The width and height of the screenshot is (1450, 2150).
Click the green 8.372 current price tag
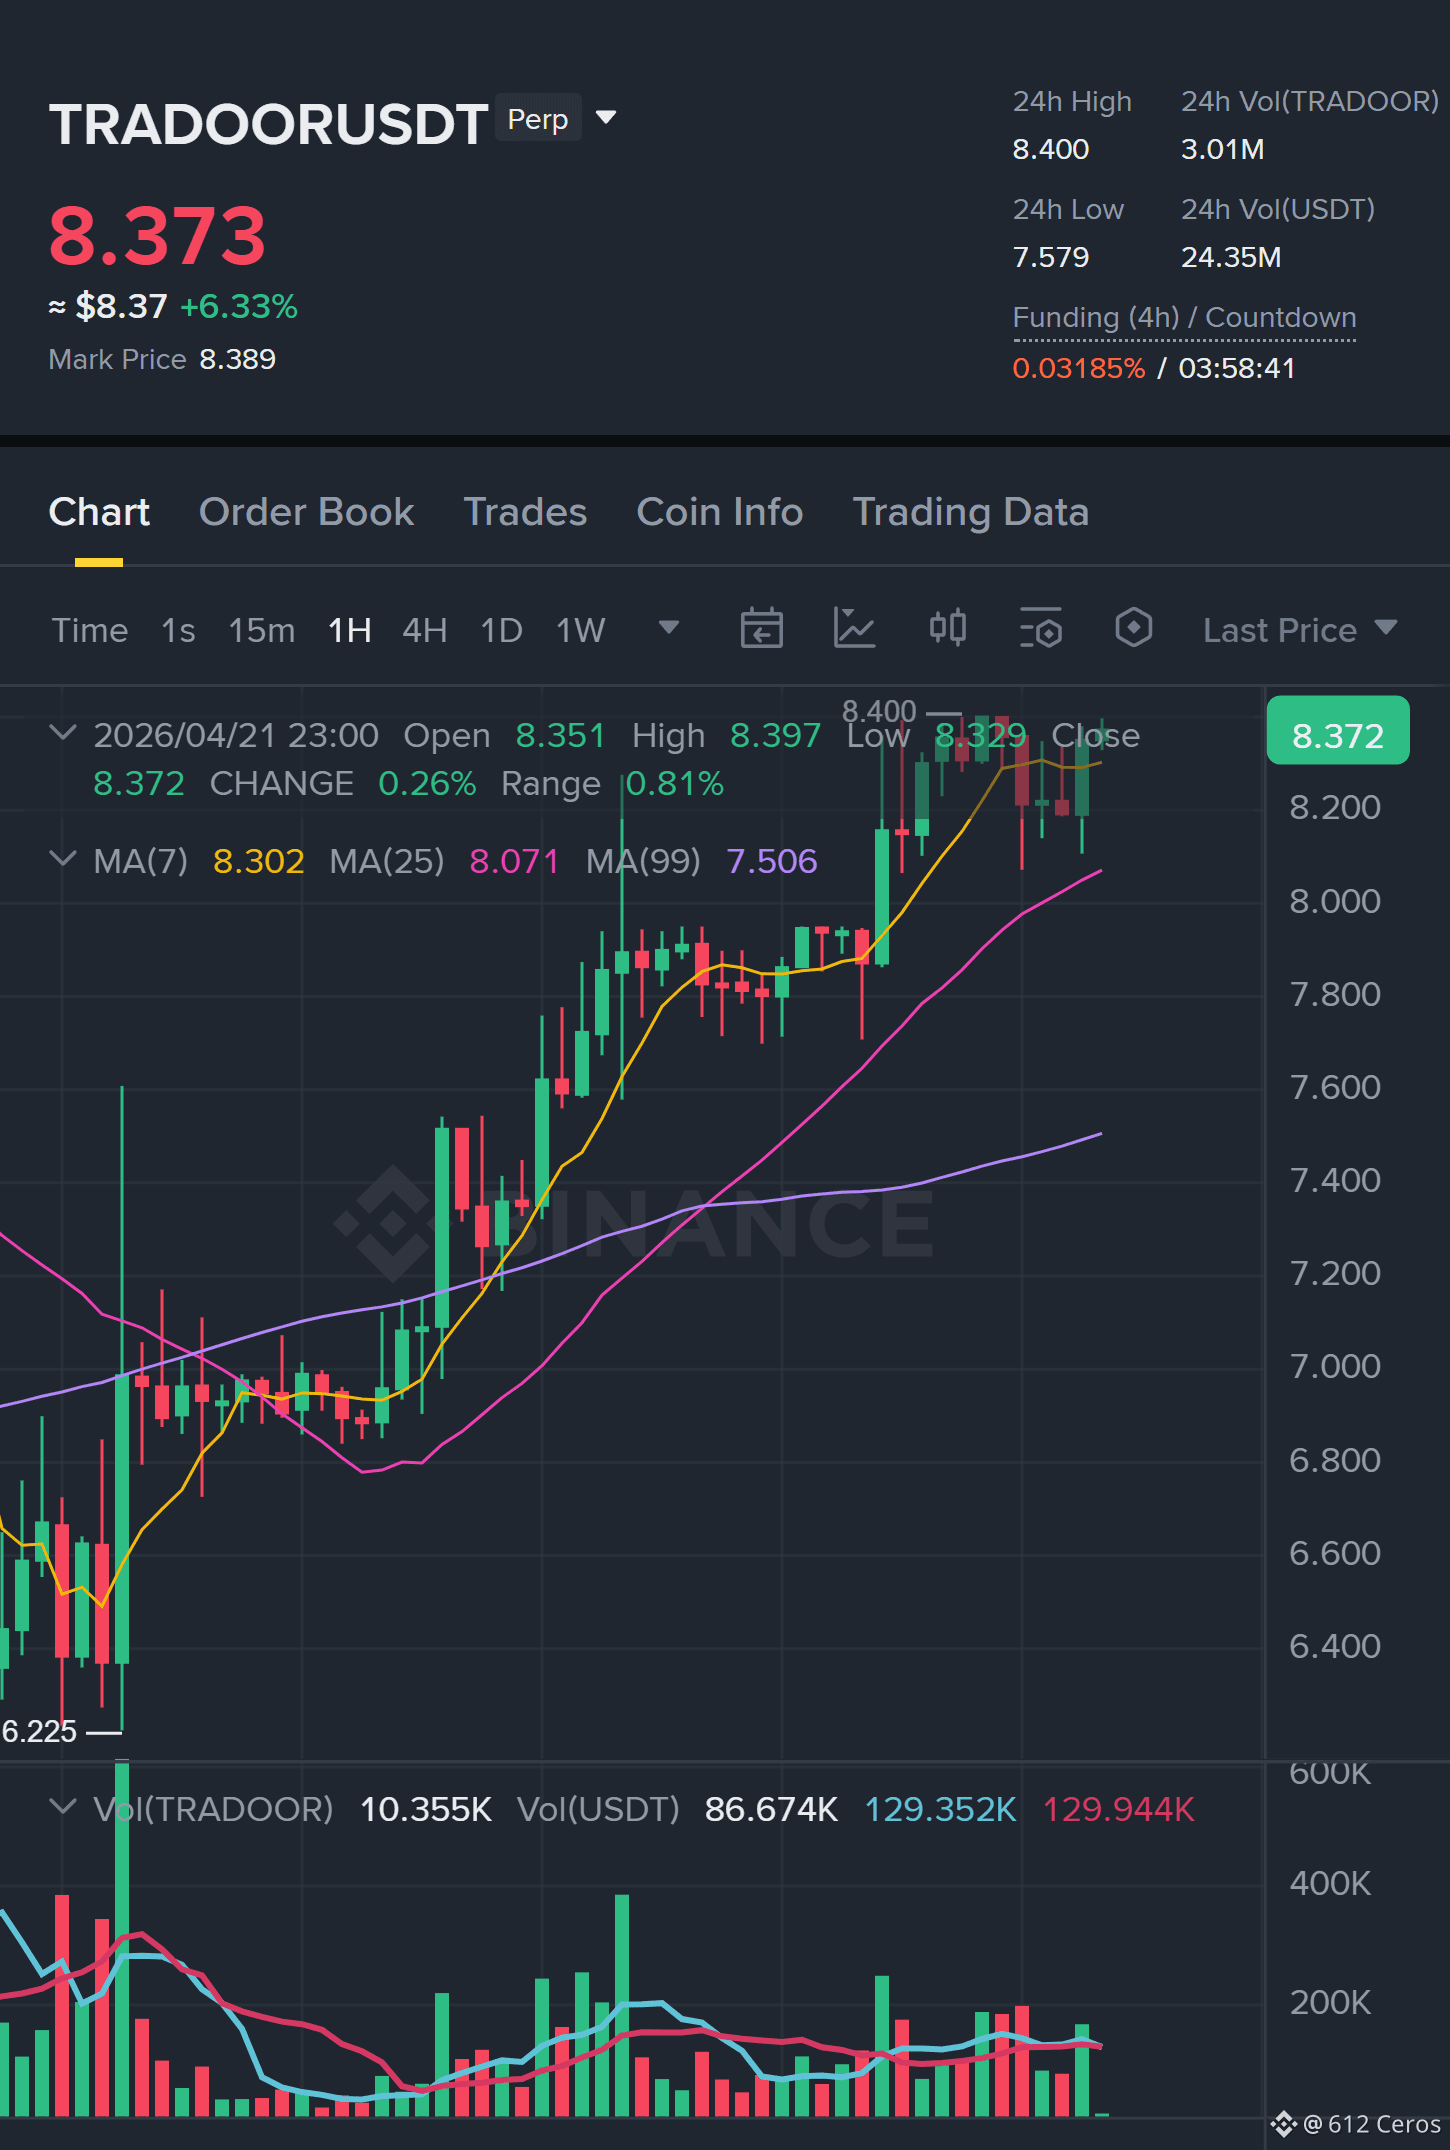[1338, 731]
